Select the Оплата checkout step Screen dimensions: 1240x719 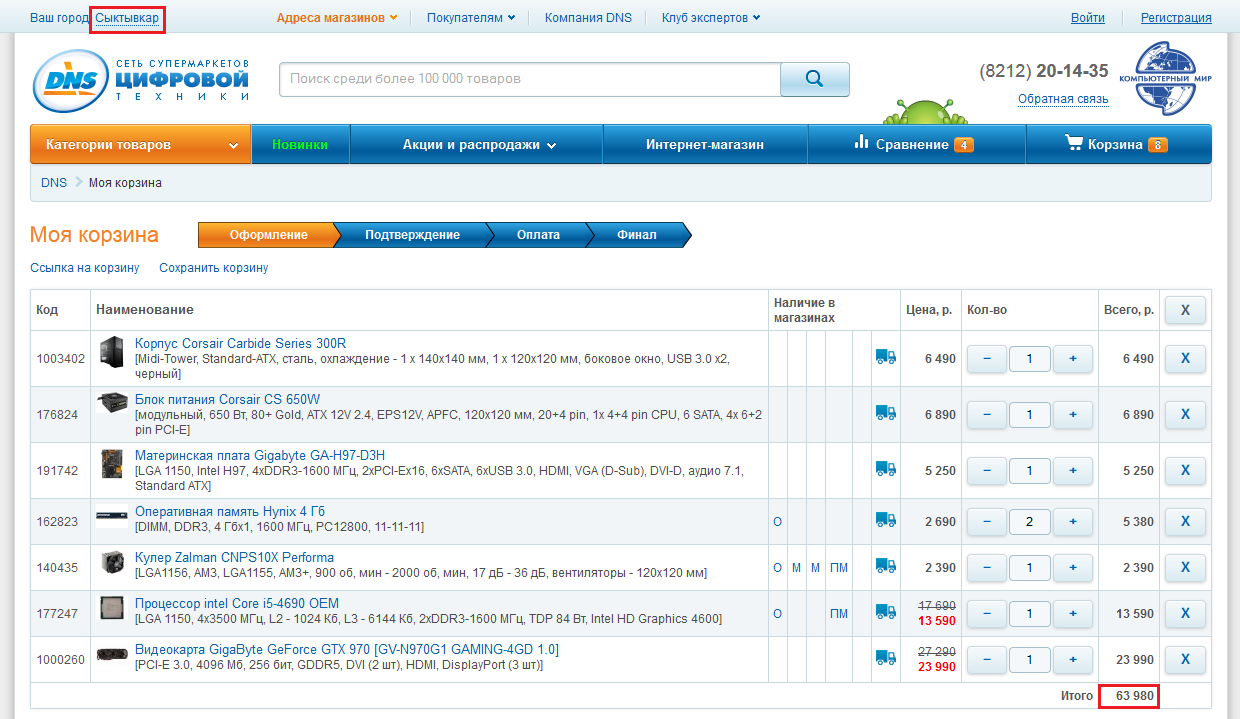coord(538,235)
